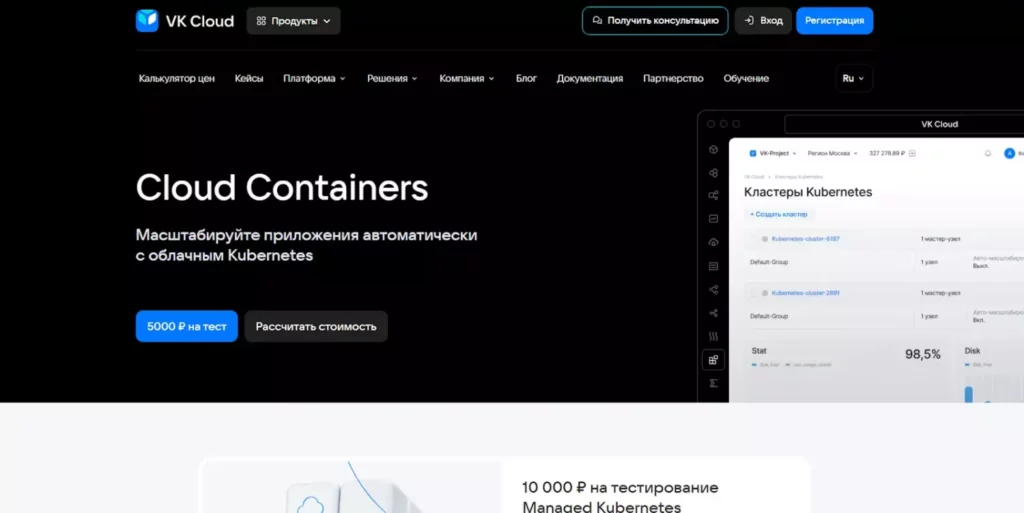Screen dimensions: 1024x513
Task: Click the grid icon in Продукты button
Action: (x=261, y=21)
